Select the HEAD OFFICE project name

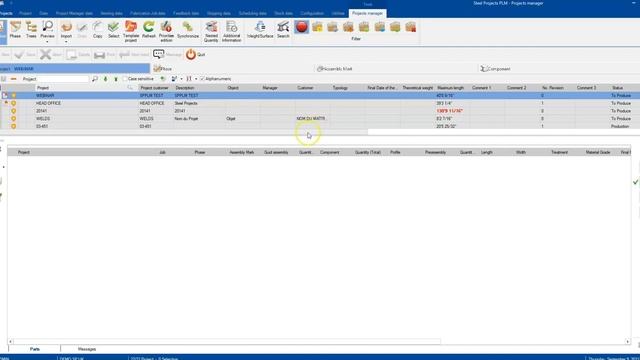48,103
